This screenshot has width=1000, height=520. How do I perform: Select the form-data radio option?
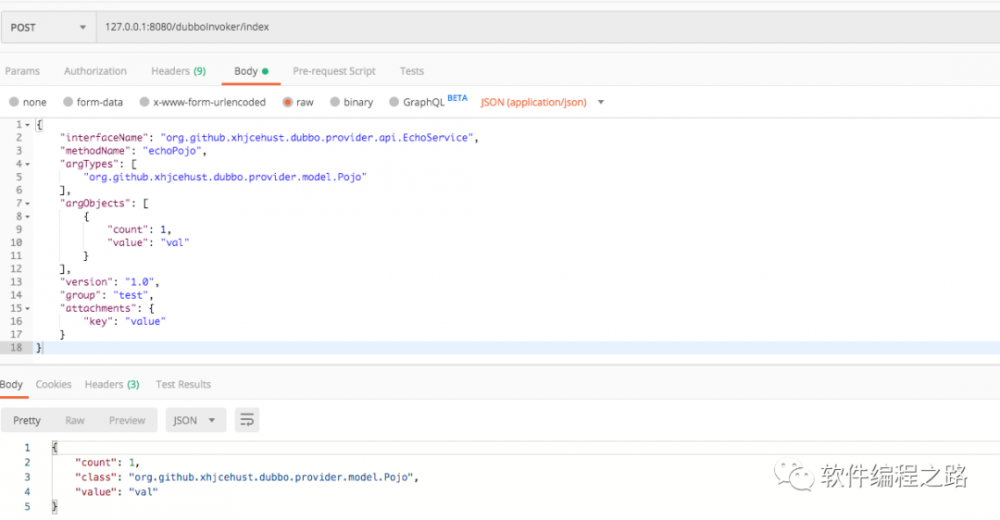click(92, 102)
